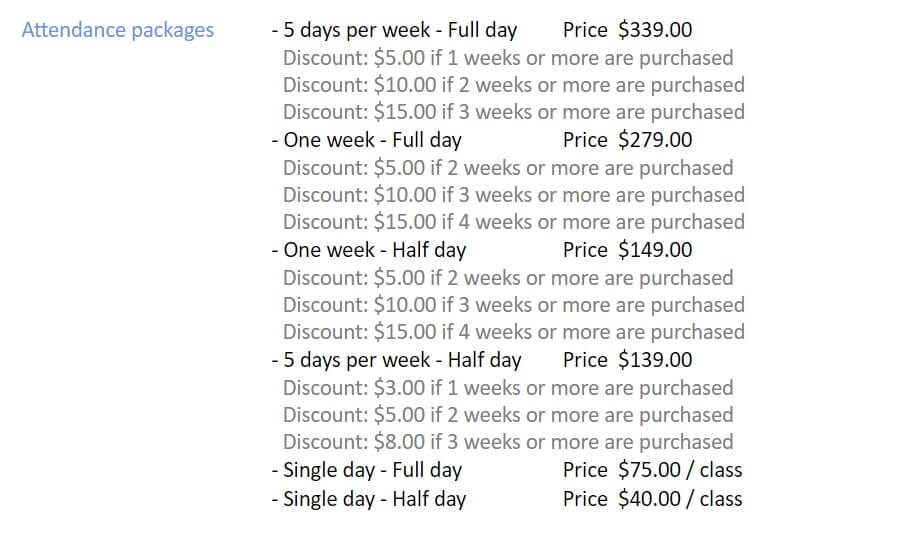The width and height of the screenshot is (898, 550).
Task: Click the $139.00 price
Action: pos(655,360)
